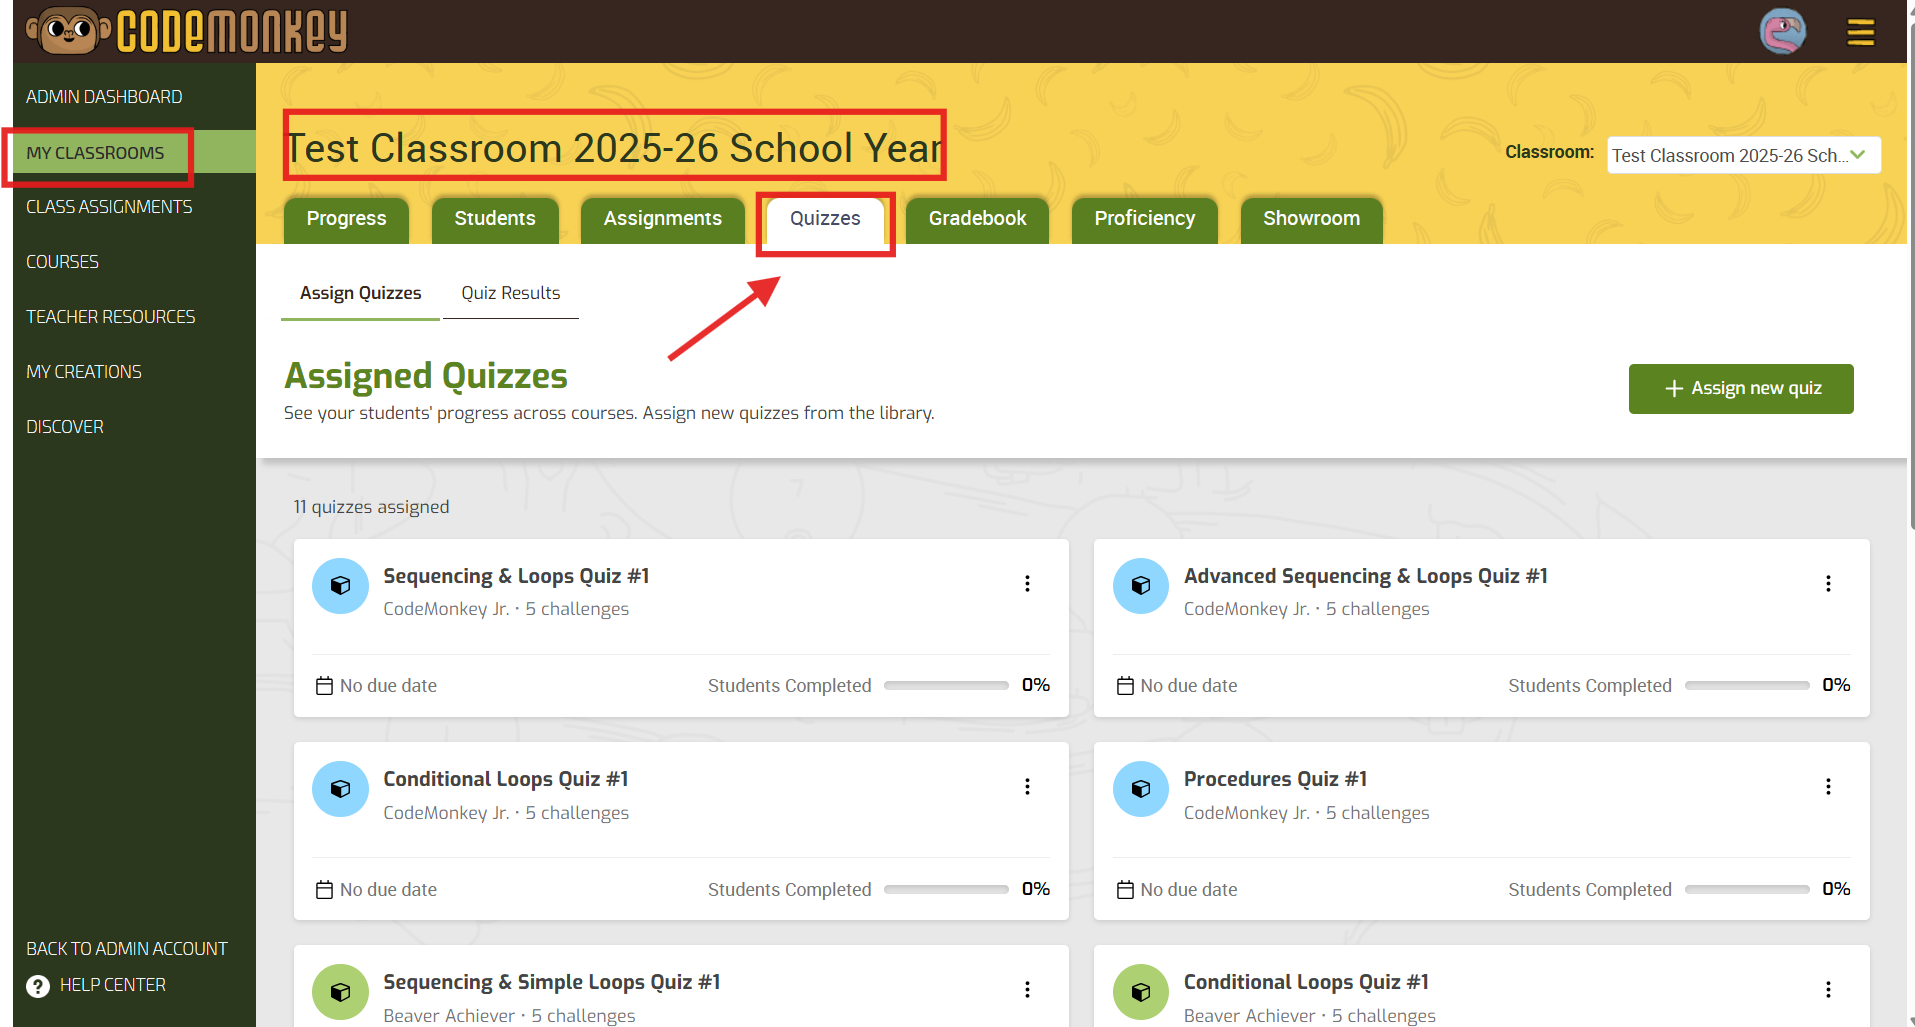Click the 0% value on Advanced Sequencing & Loops Quiz

(x=1836, y=686)
